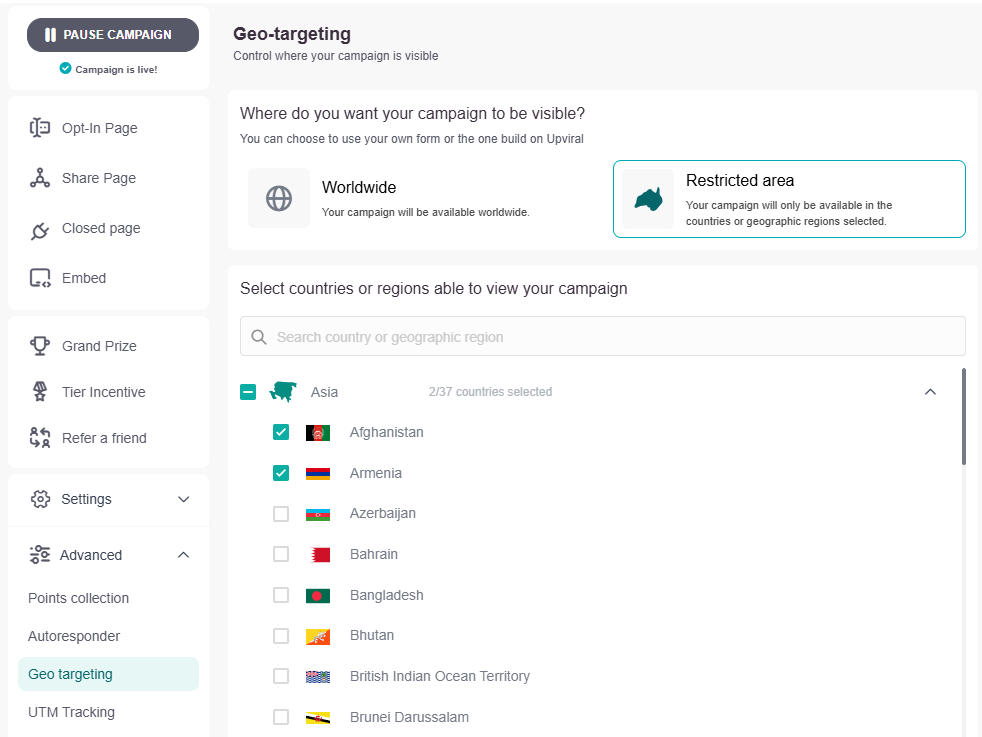This screenshot has width=982, height=737.
Task: Click the Brunei Darussalam flag icon
Action: [x=318, y=718]
